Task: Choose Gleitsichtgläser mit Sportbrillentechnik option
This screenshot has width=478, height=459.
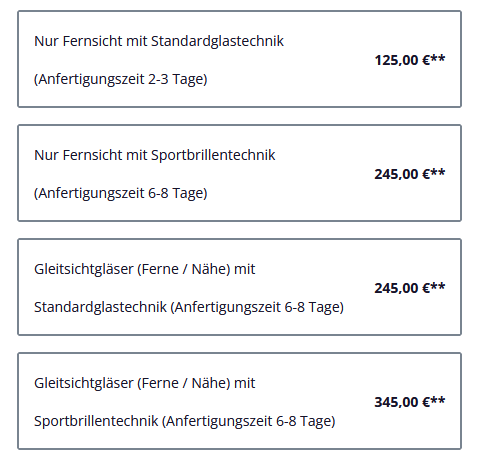Action: 239,401
